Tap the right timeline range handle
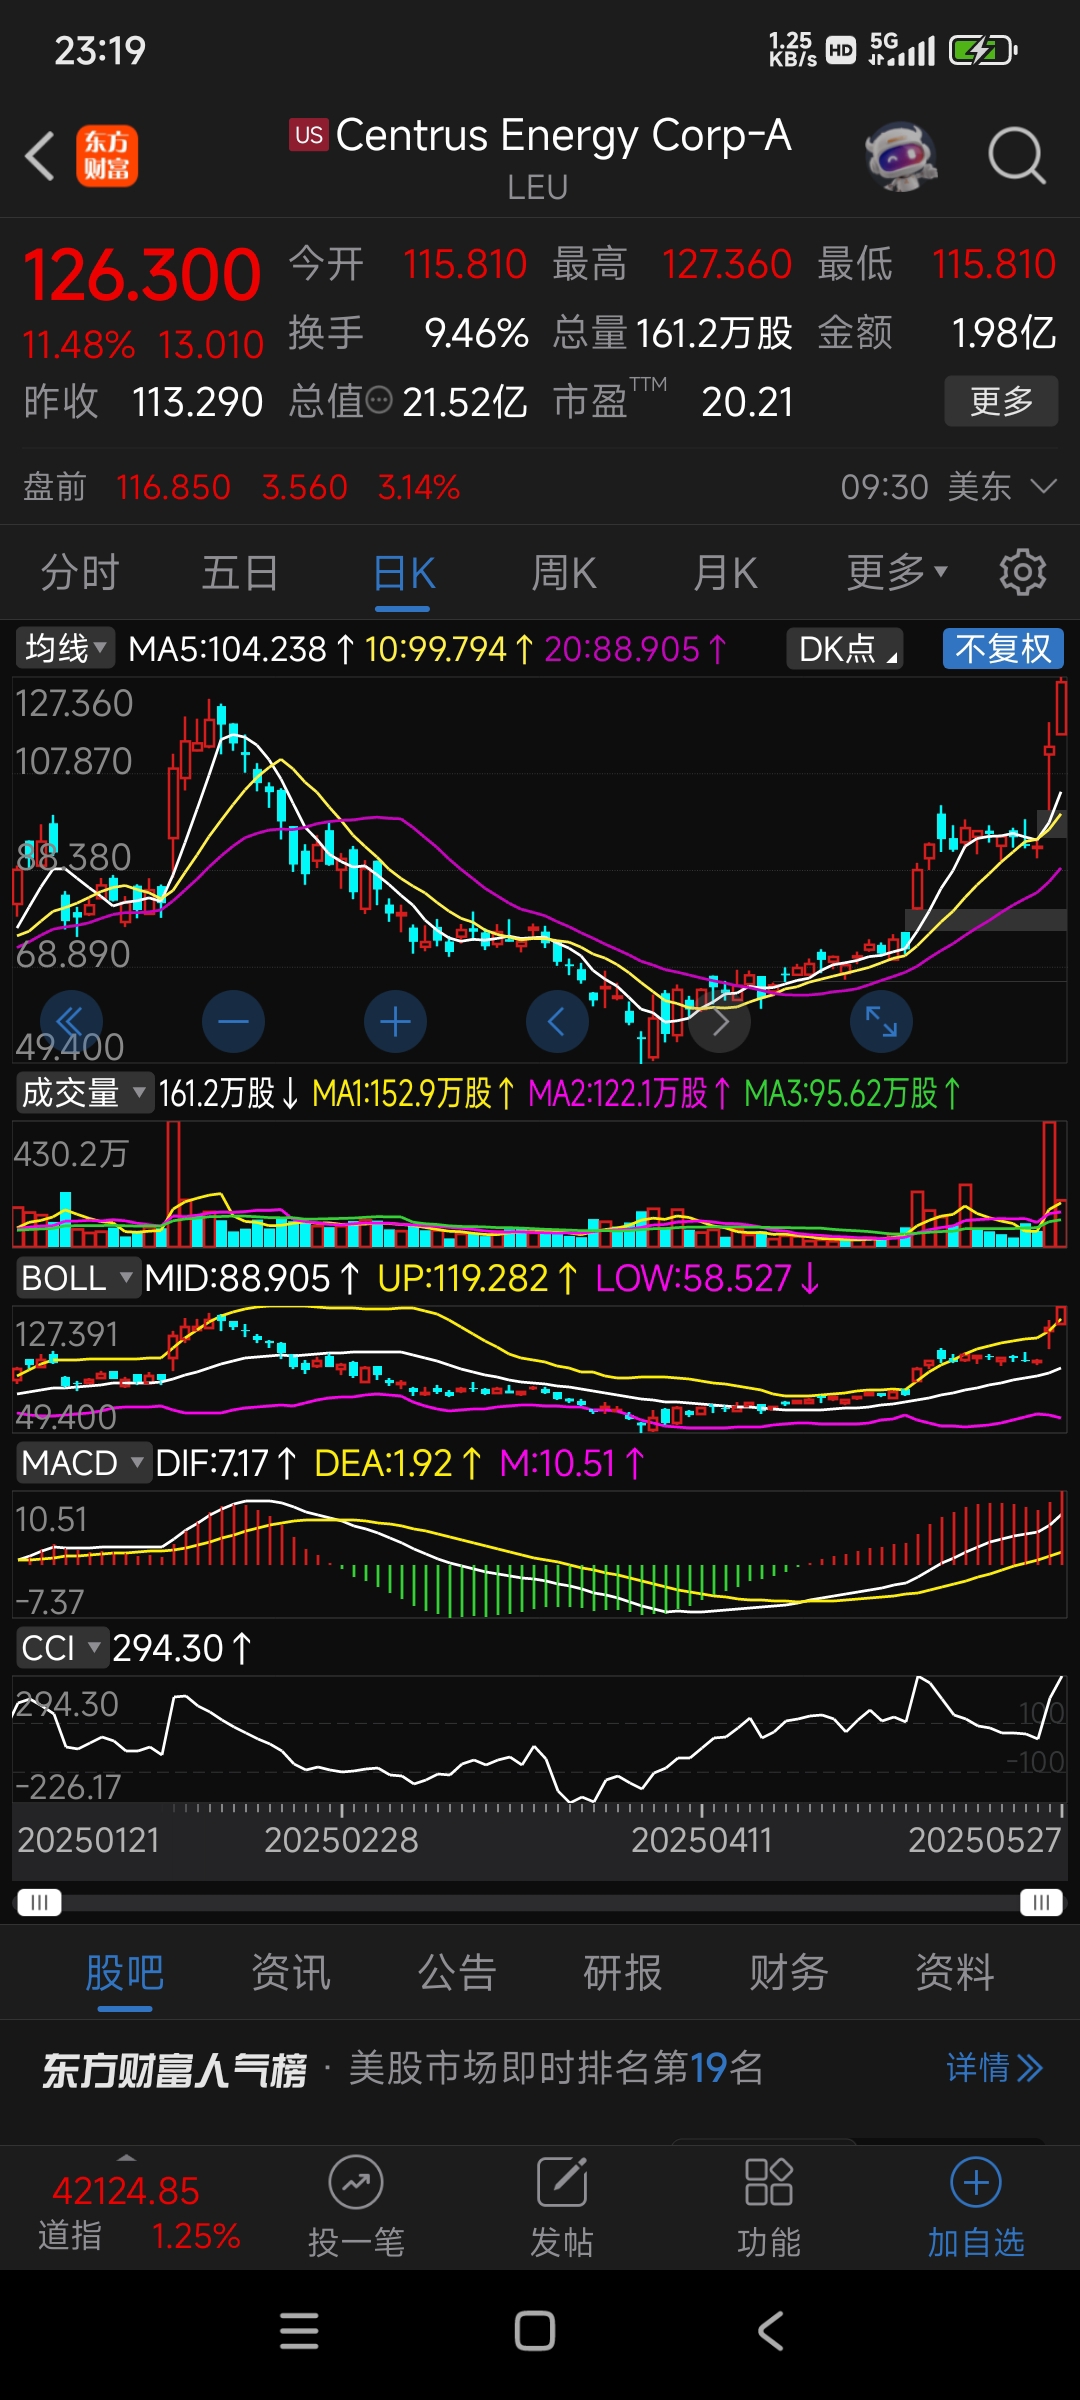Screen dimensions: 1080x2400 (x=1041, y=1902)
